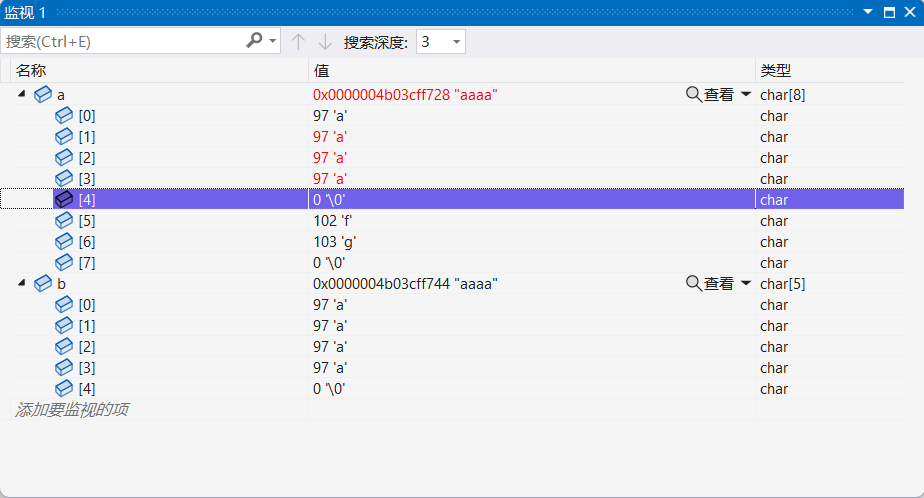This screenshot has width=924, height=498.
Task: Click the down arrow for next search result
Action: click(x=325, y=42)
